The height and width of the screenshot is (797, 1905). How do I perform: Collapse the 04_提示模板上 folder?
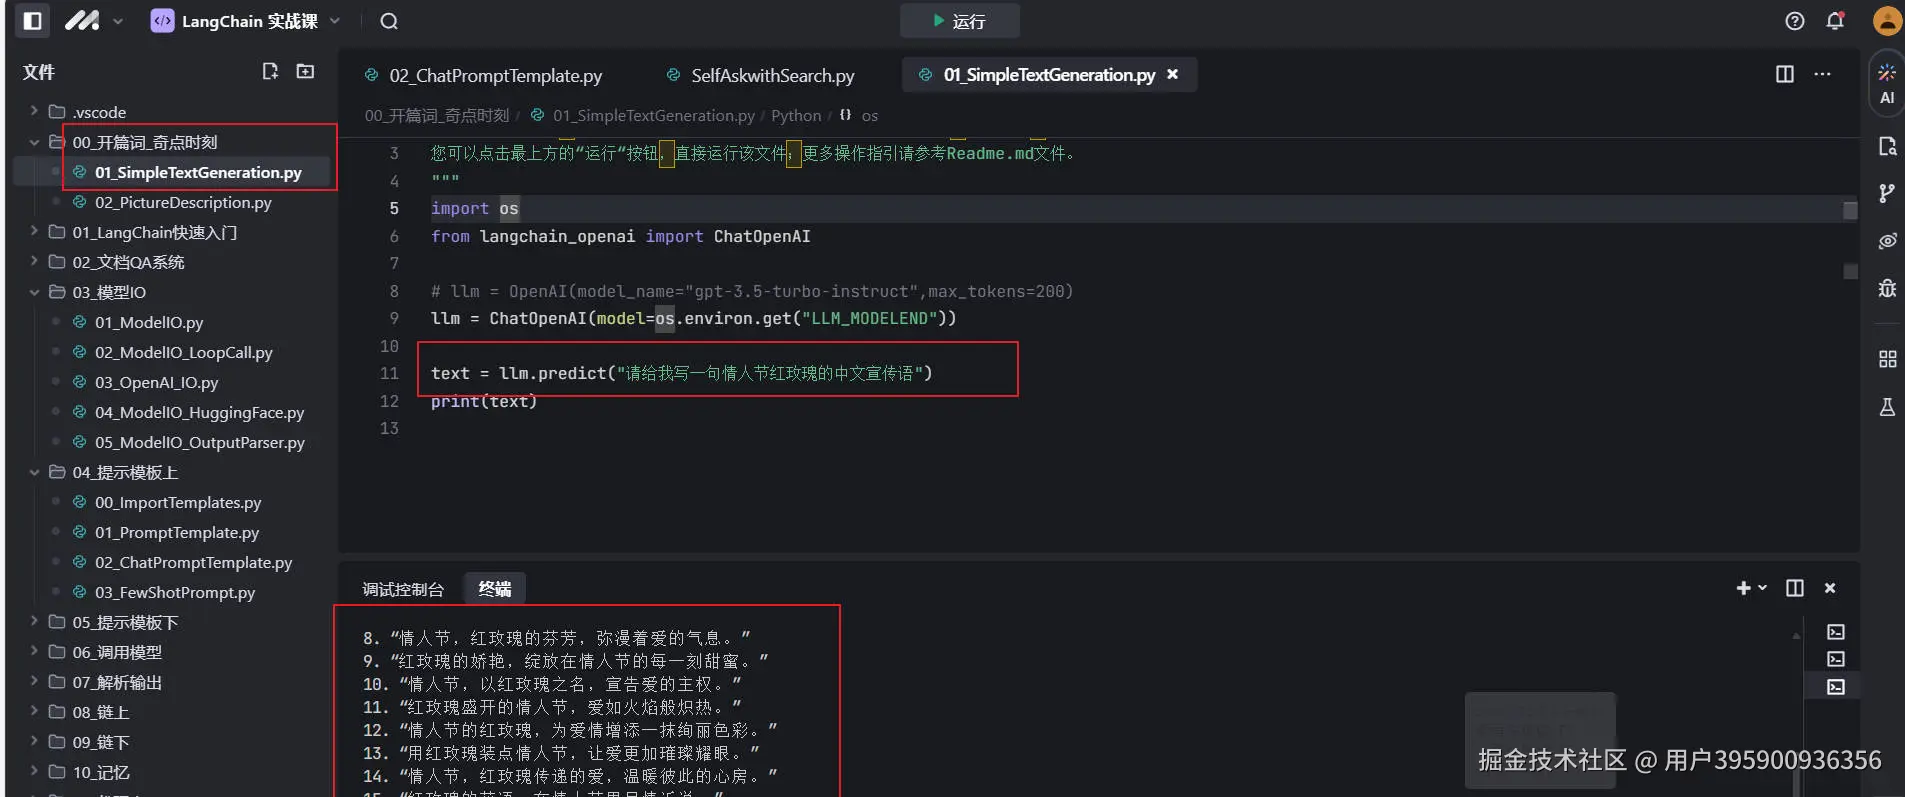click(34, 472)
